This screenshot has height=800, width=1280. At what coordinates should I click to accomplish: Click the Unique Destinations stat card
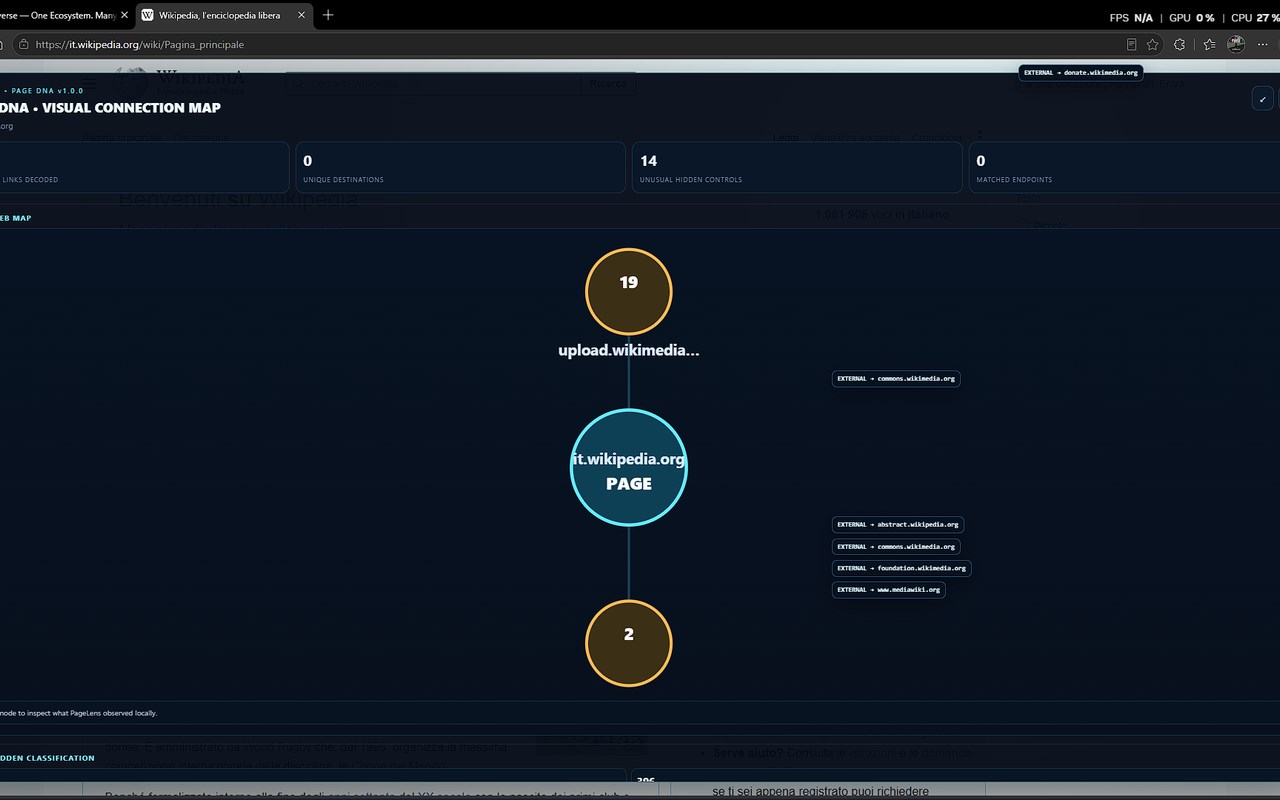tap(461, 167)
